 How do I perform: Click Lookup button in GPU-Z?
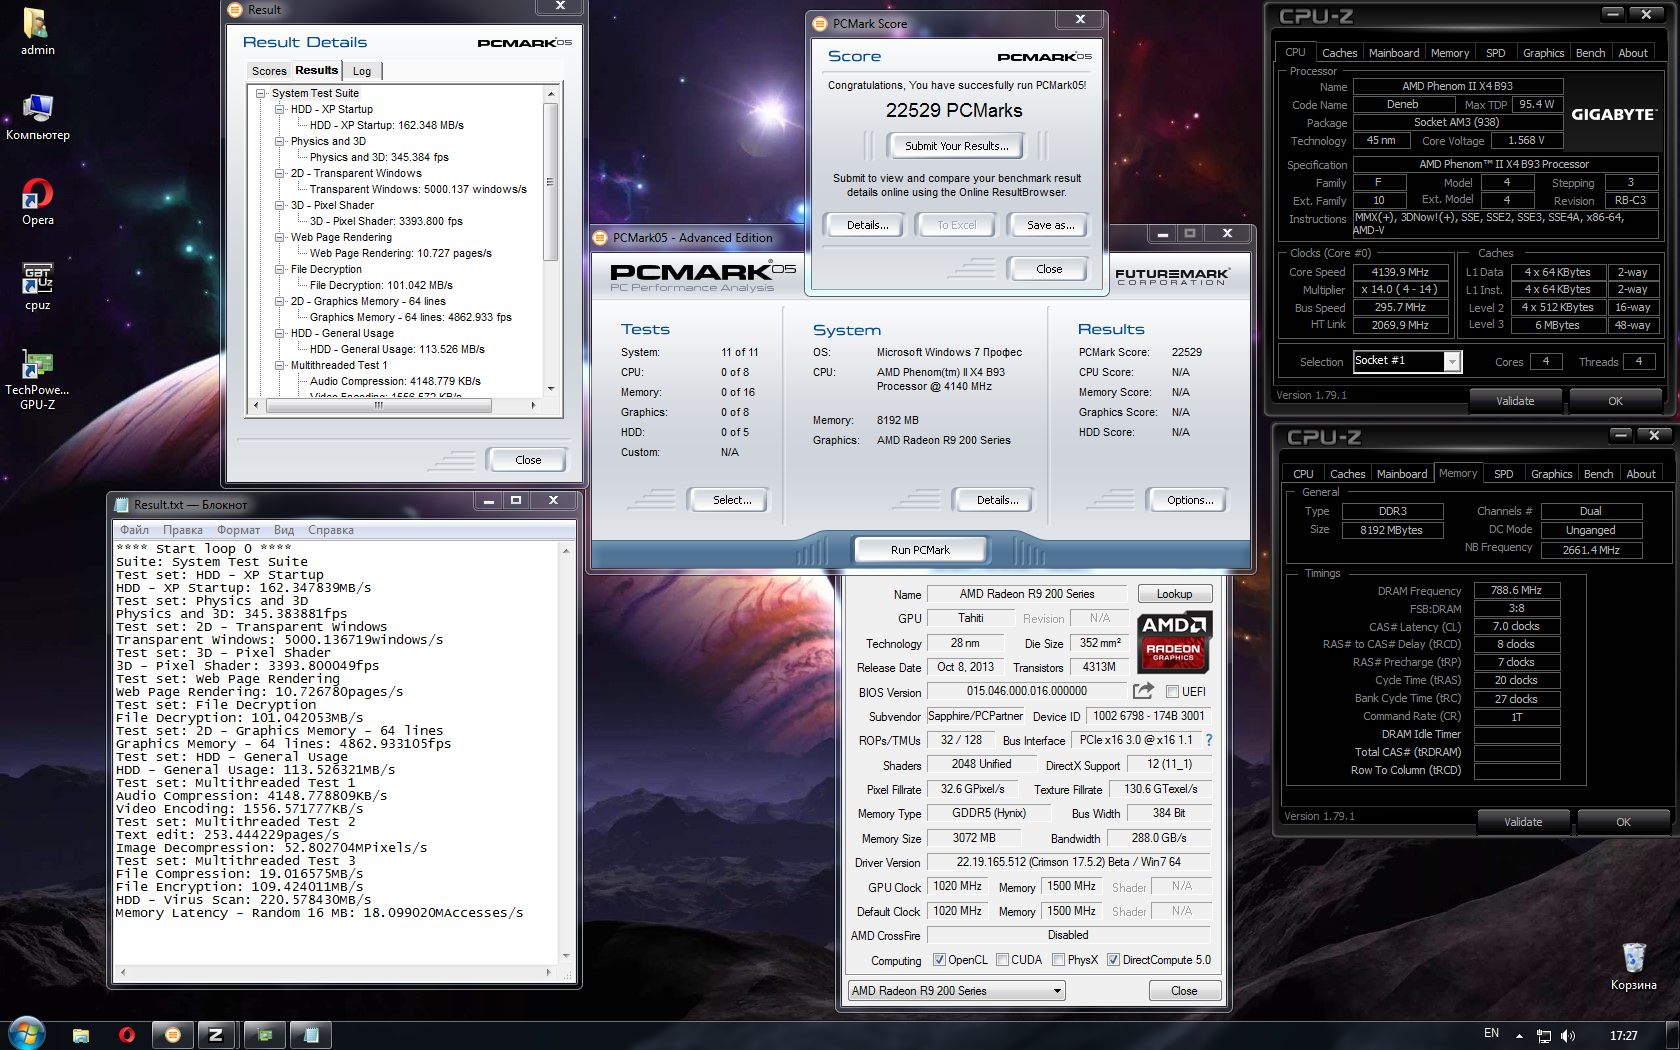click(x=1174, y=594)
